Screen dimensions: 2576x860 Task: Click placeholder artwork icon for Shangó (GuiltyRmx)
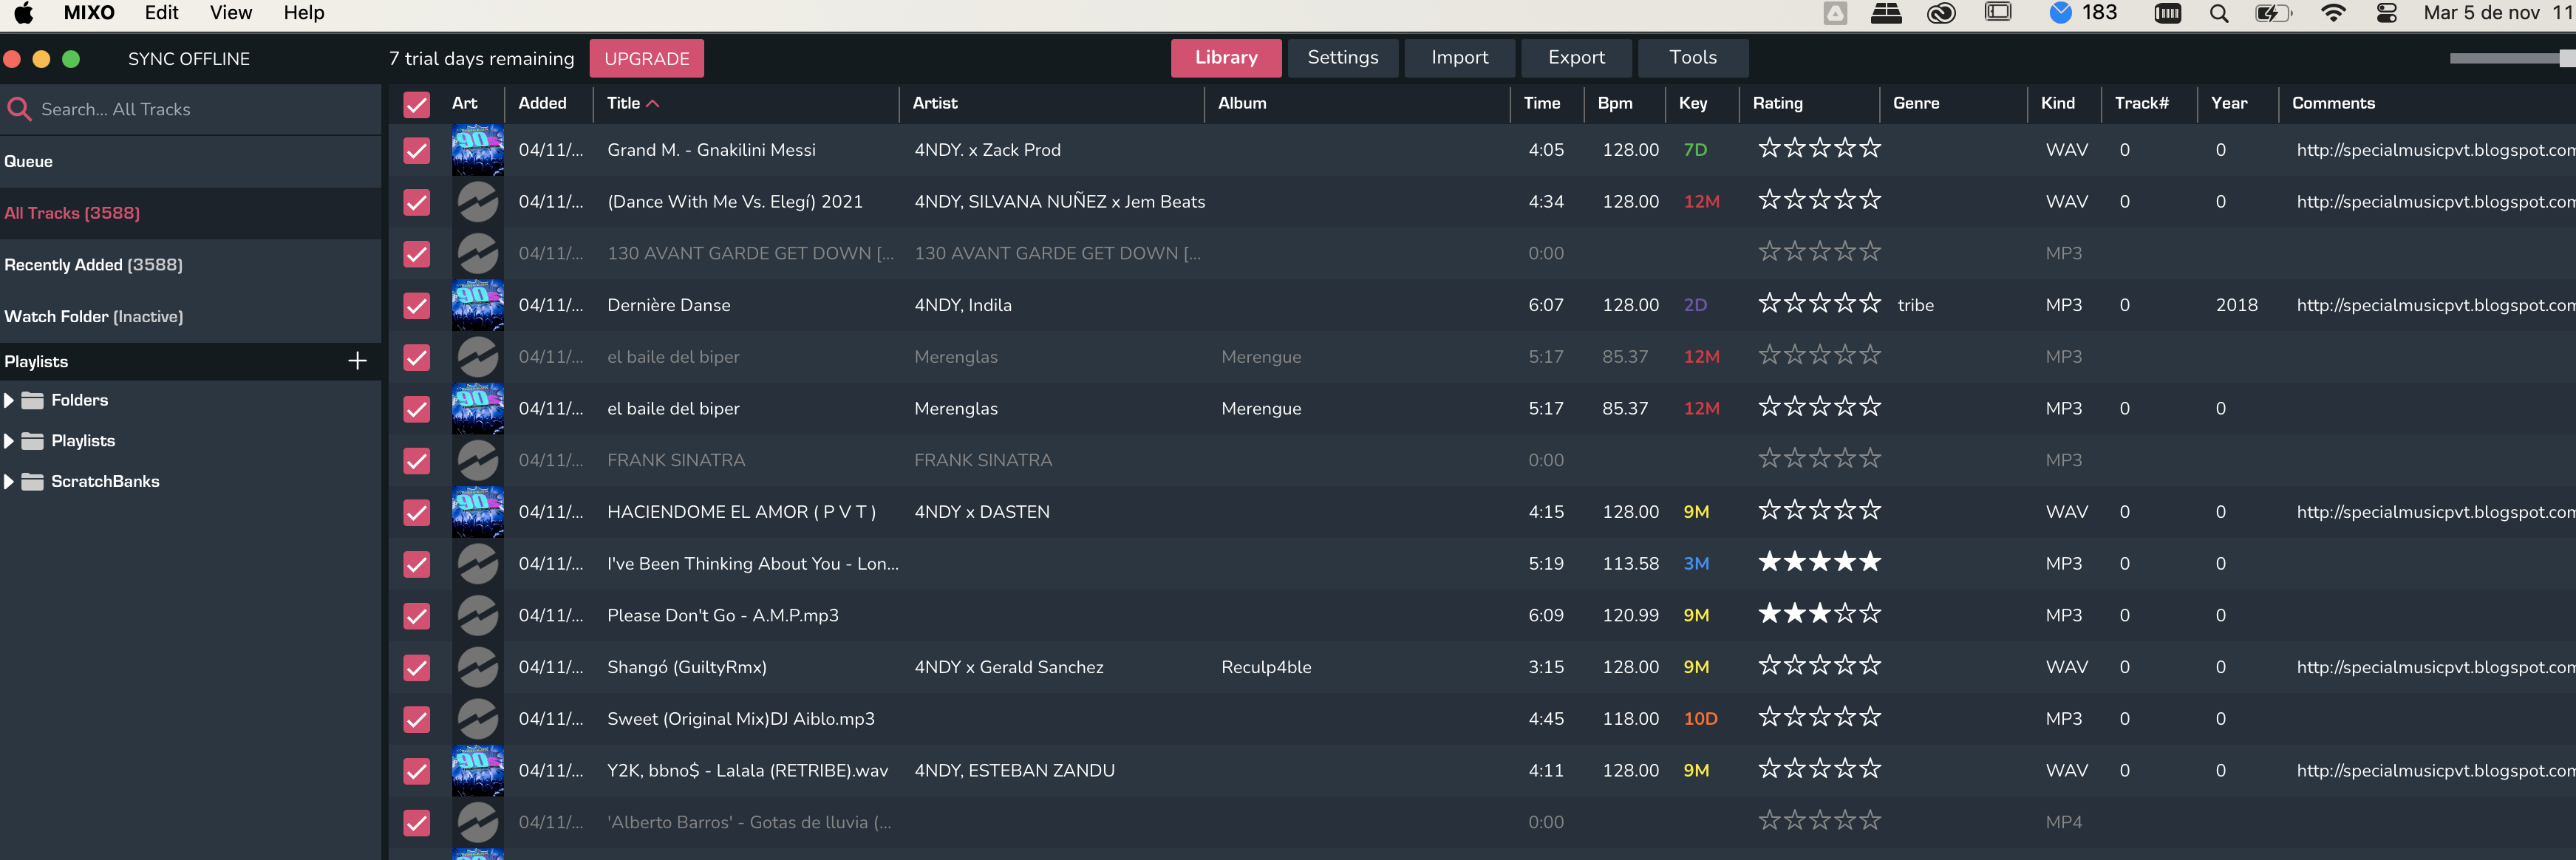click(478, 667)
